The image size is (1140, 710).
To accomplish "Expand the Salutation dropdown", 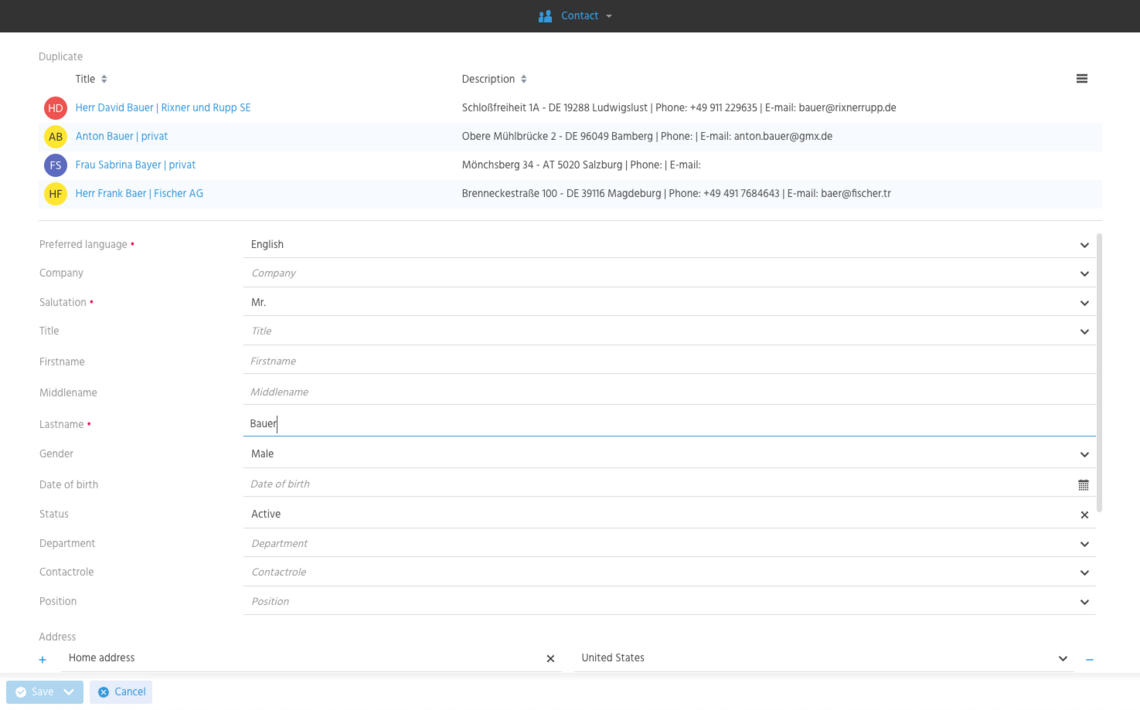I will 1084,303.
